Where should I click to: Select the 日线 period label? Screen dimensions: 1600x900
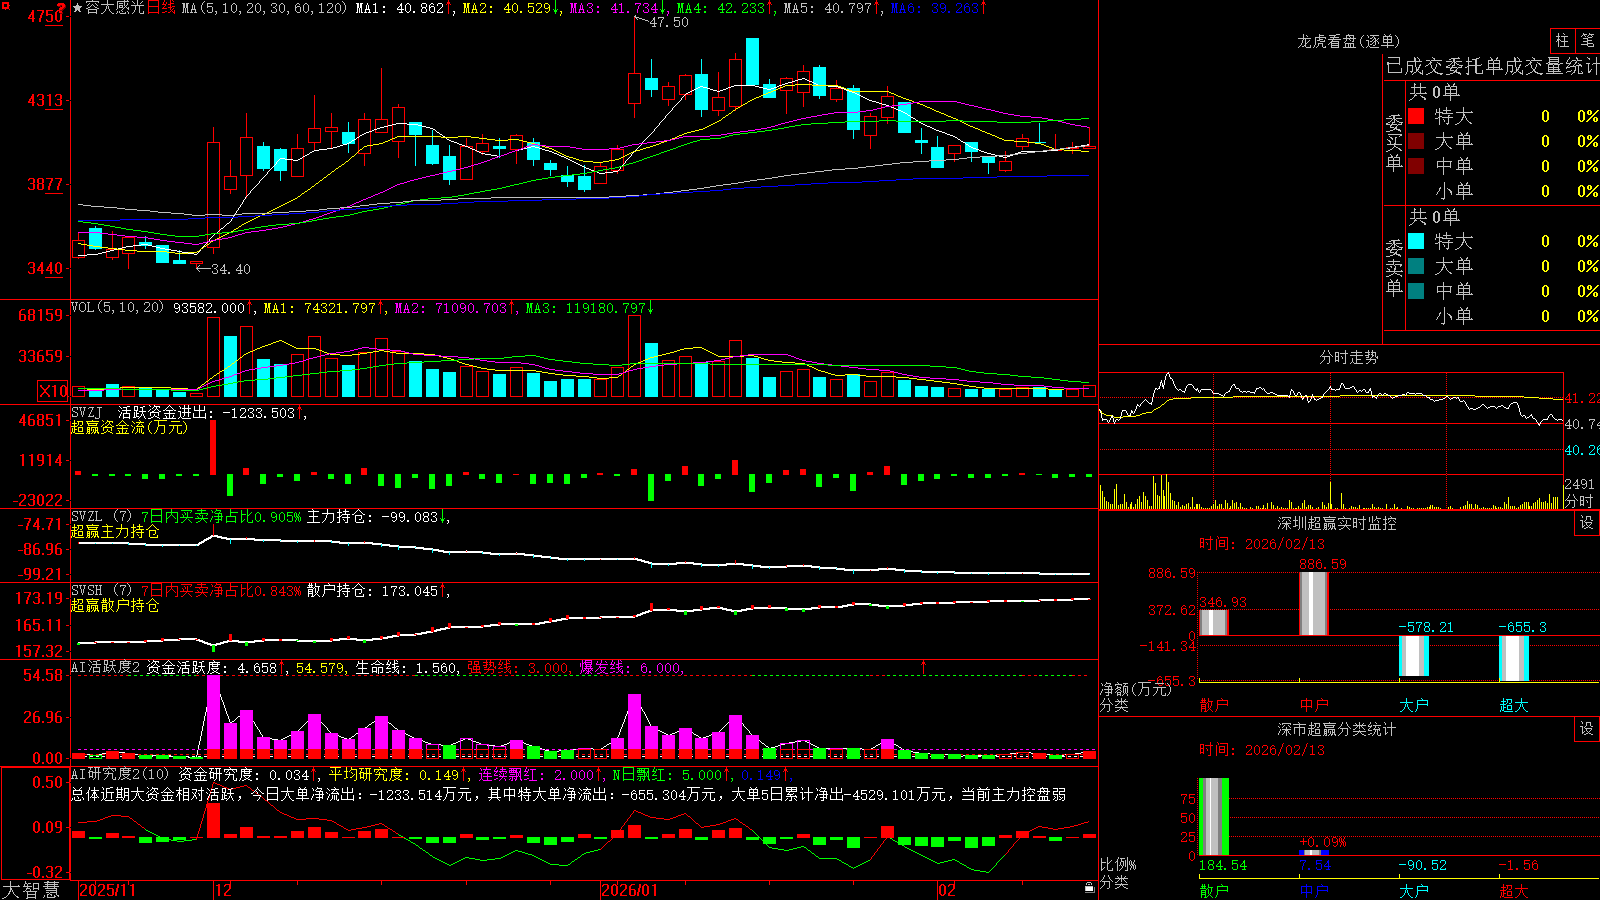(162, 8)
